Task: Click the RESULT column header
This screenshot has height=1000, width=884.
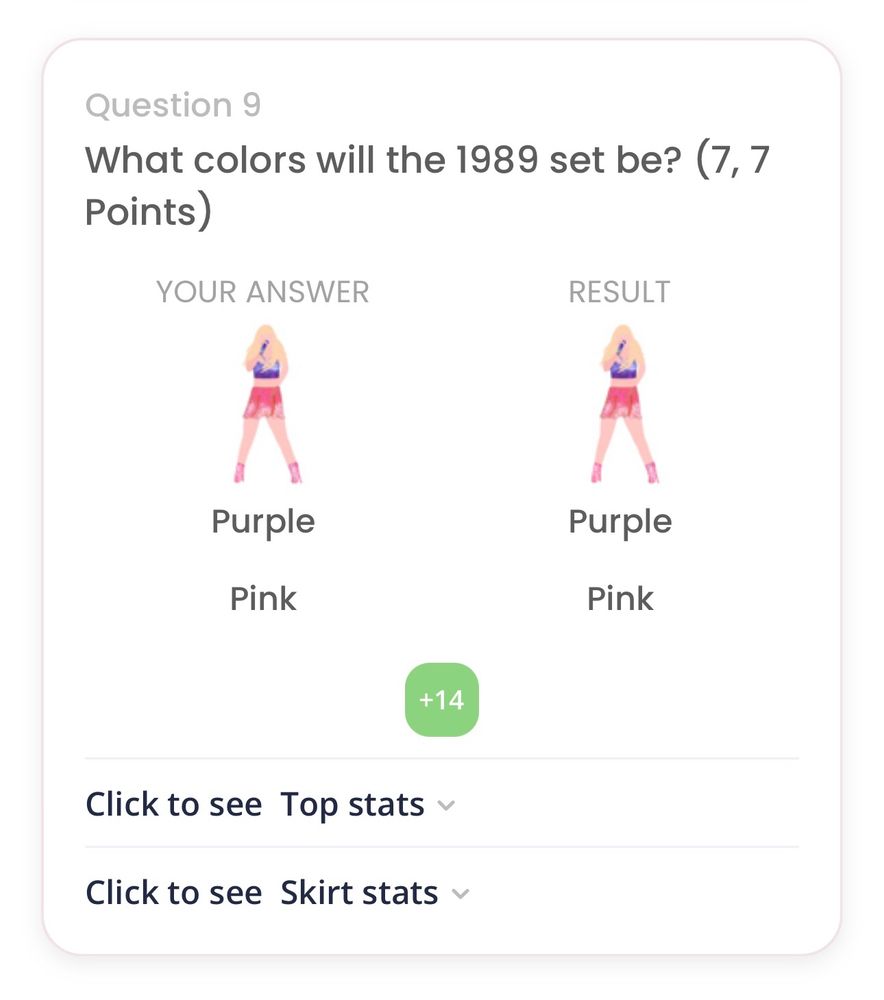Action: [x=619, y=292]
